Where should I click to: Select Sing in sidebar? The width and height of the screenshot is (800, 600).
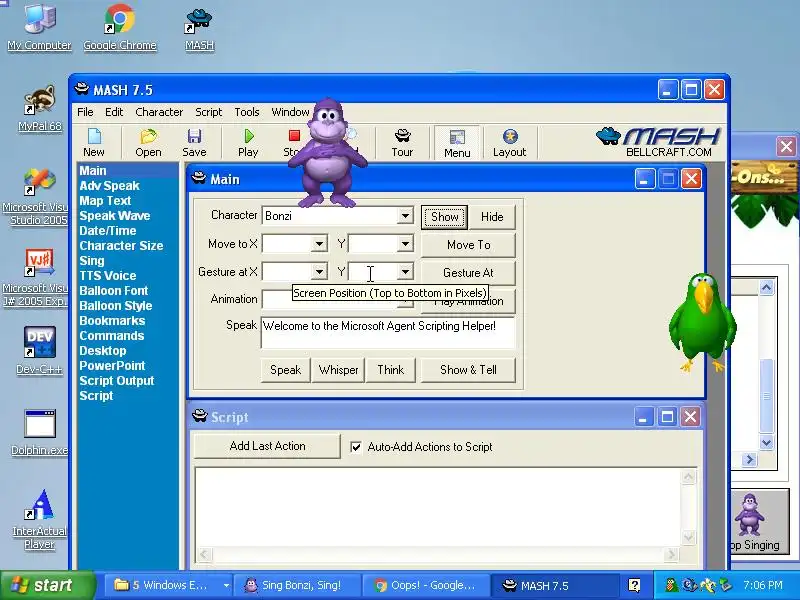pyautogui.click(x=92, y=261)
